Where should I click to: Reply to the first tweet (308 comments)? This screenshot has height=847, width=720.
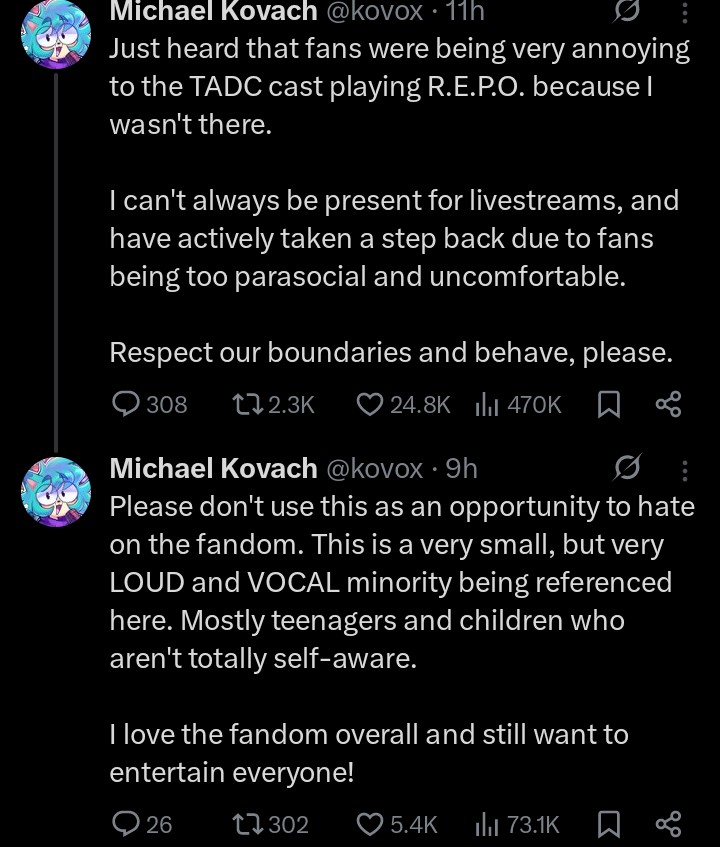[126, 404]
